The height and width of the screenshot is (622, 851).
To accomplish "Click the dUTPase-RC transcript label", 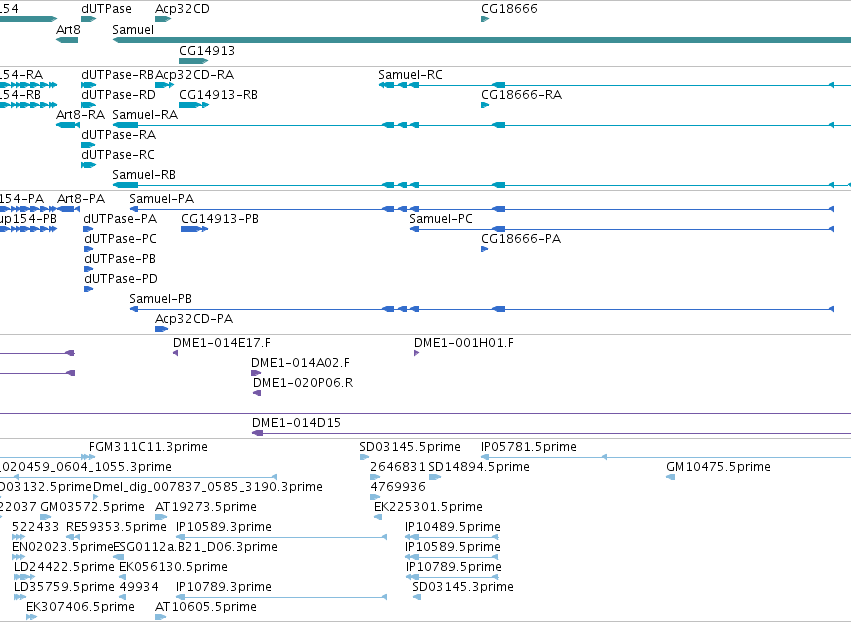I will pos(118,155).
